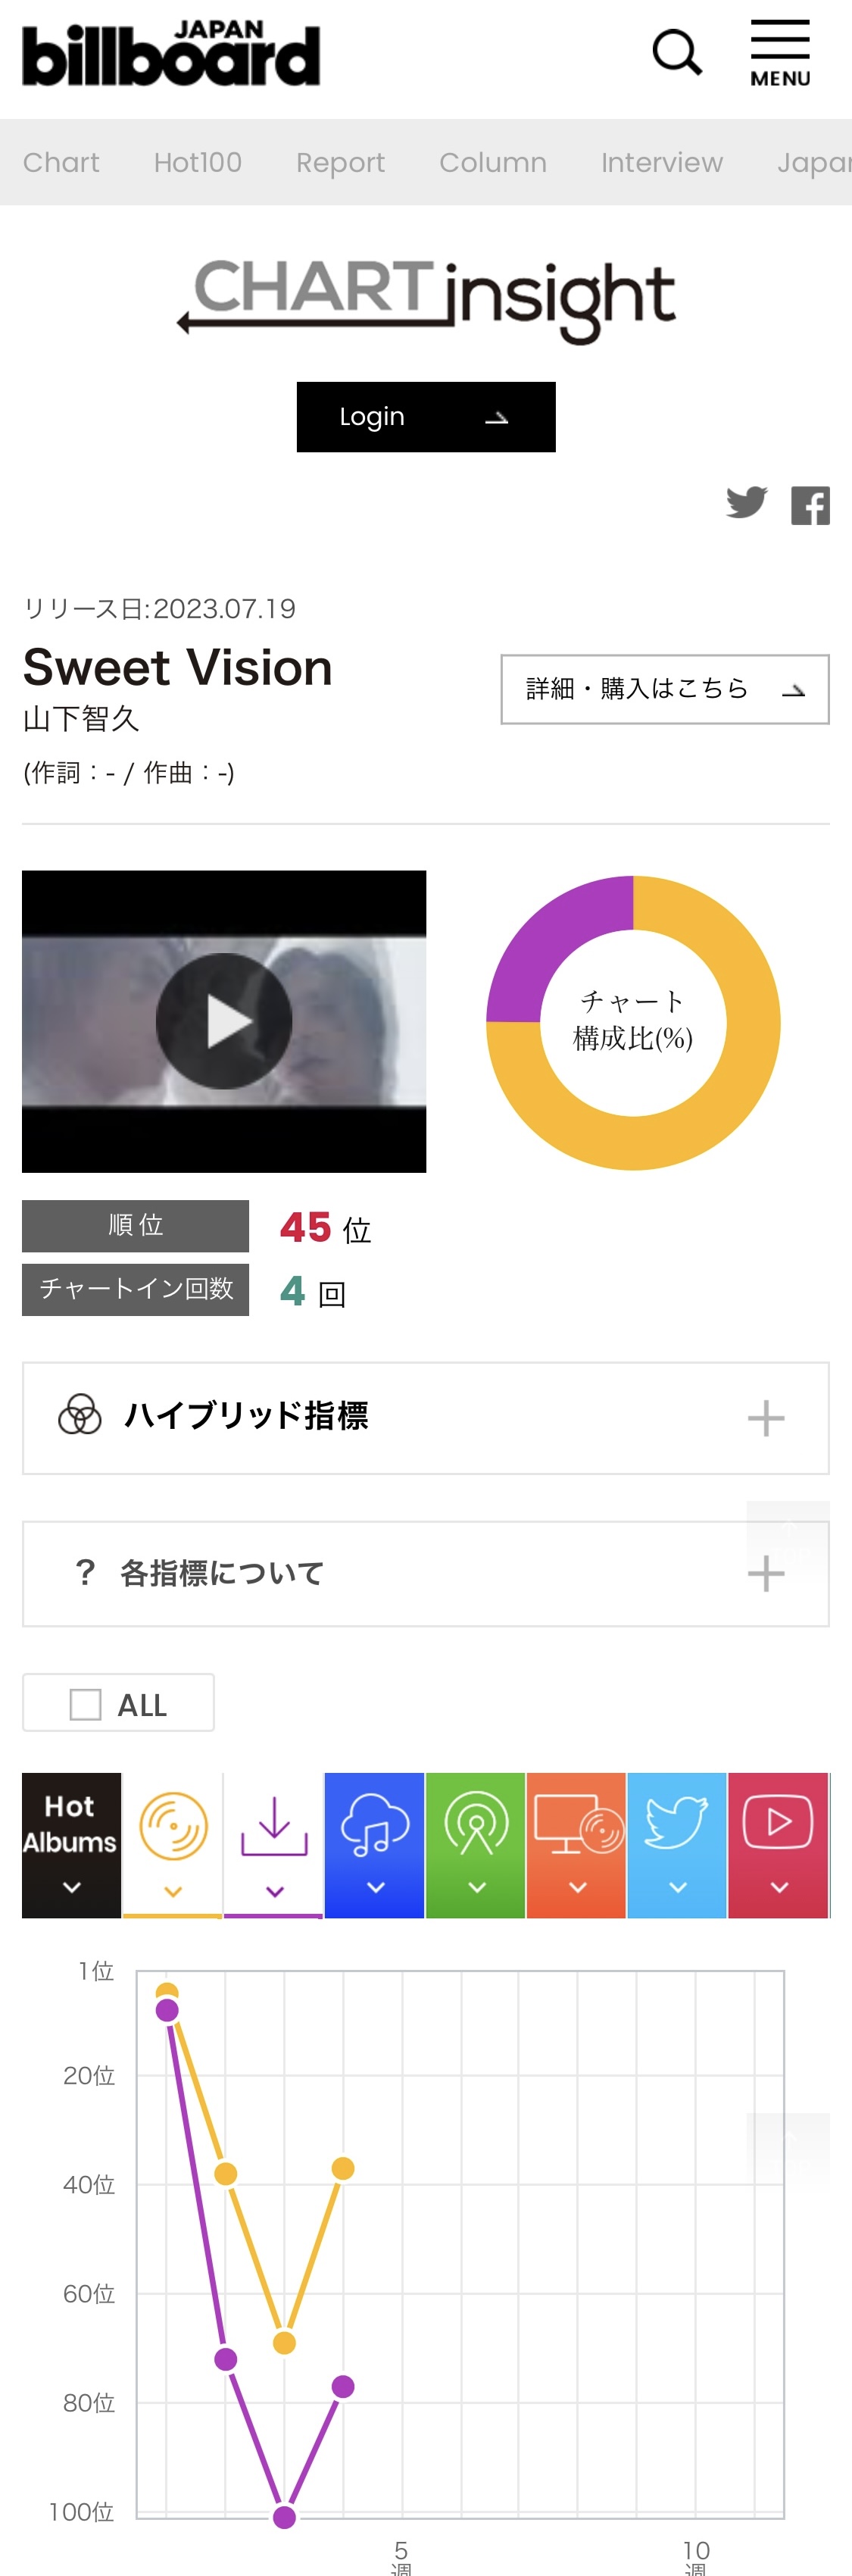Go to the Interview tab
This screenshot has width=852, height=2576.
(x=662, y=162)
